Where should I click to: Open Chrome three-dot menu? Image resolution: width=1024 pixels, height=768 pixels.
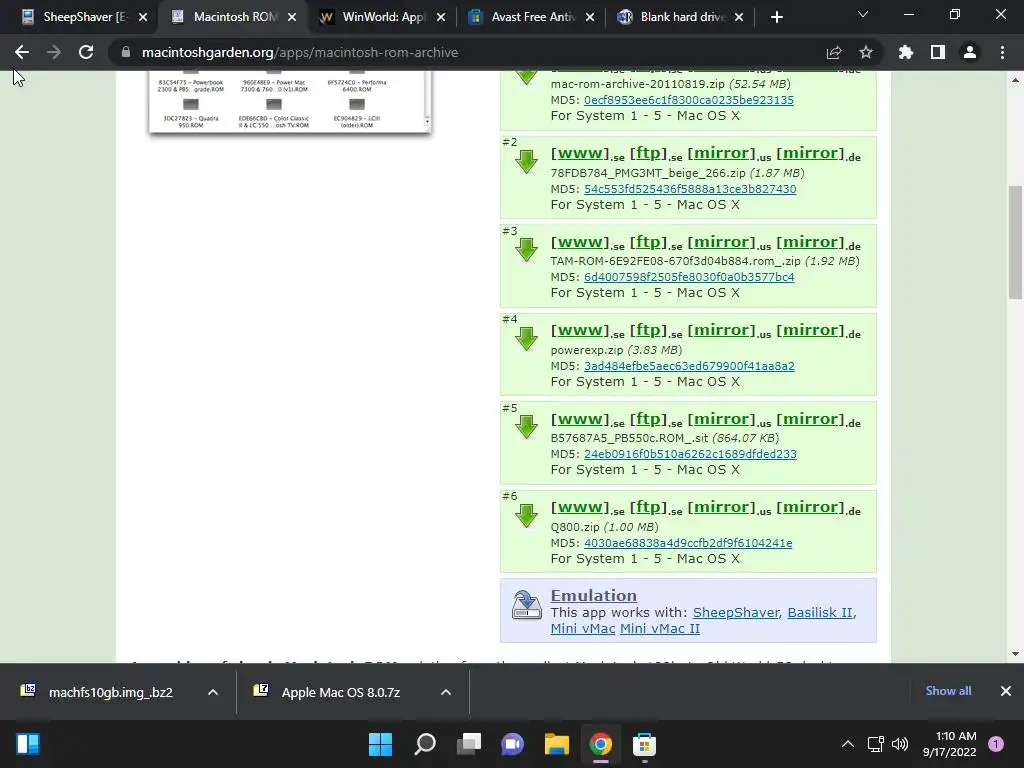click(x=1002, y=52)
